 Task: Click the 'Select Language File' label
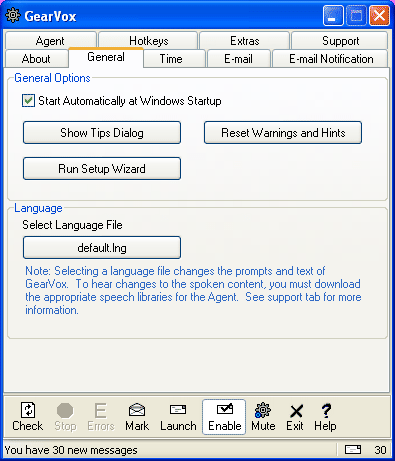tap(72, 225)
